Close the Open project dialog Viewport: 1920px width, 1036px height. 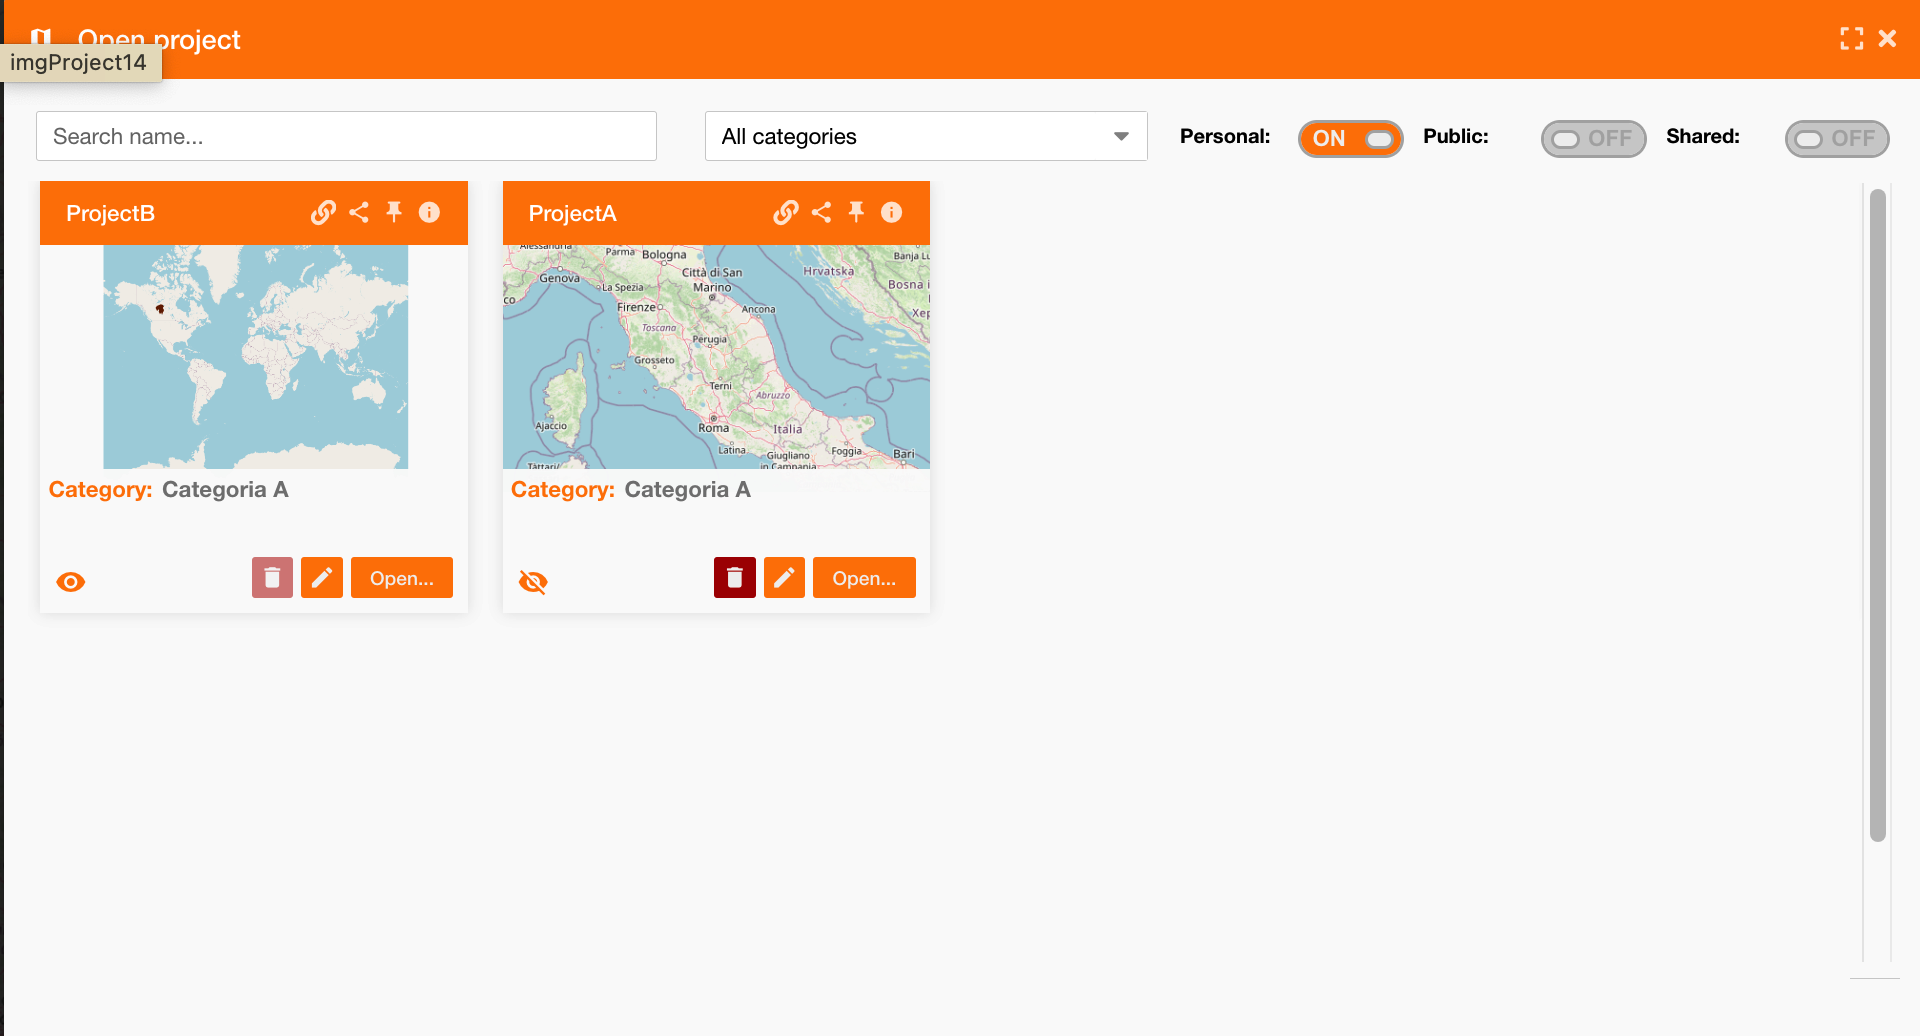tap(1887, 38)
